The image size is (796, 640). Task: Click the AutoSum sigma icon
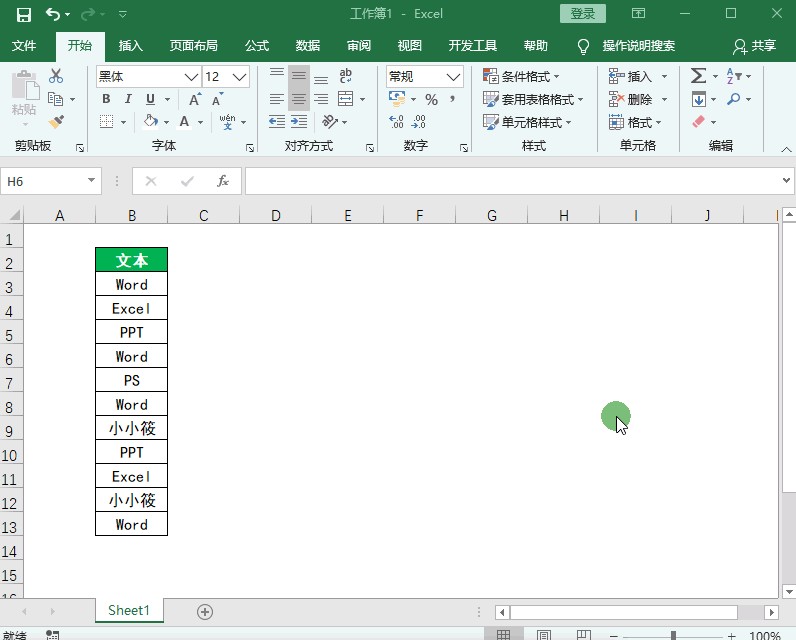(x=698, y=77)
